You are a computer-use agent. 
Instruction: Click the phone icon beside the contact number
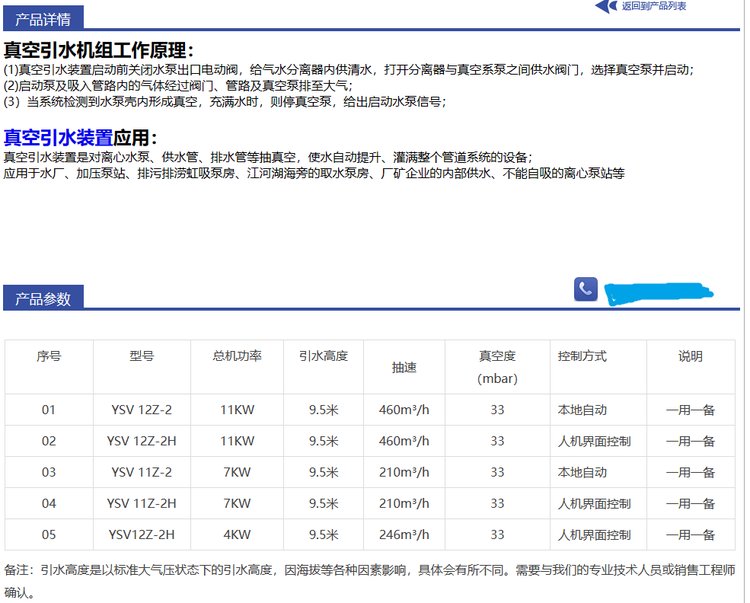[586, 289]
